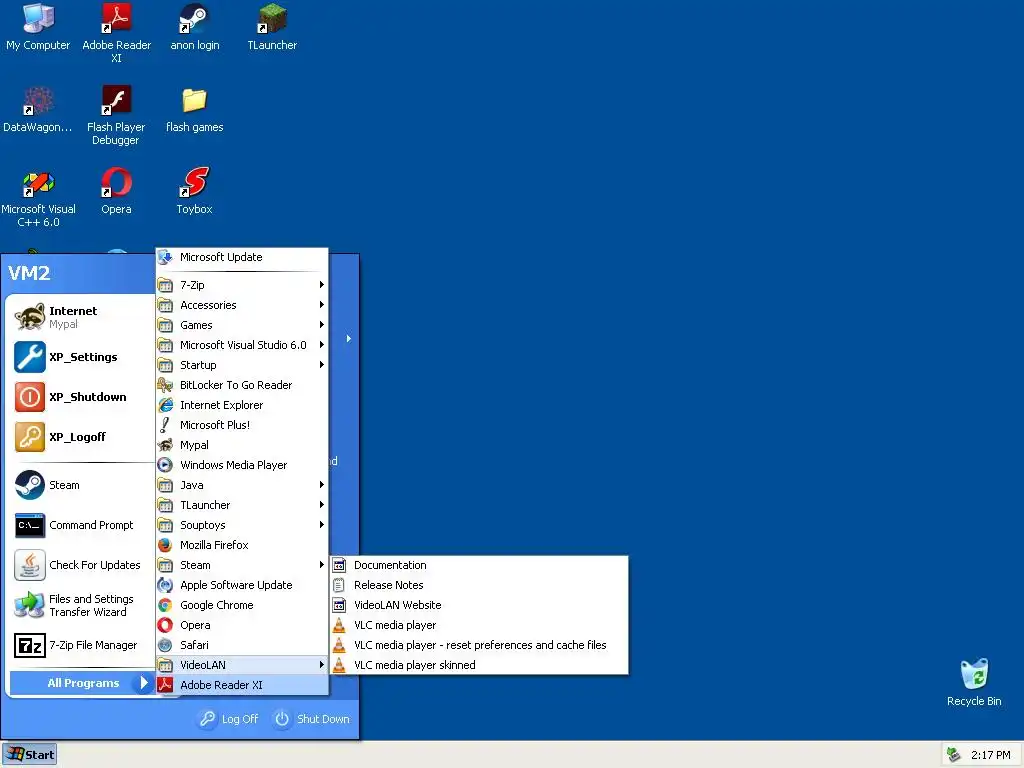Open Mypal from All Programs list
Image resolution: width=1024 pixels, height=768 pixels.
coord(242,445)
